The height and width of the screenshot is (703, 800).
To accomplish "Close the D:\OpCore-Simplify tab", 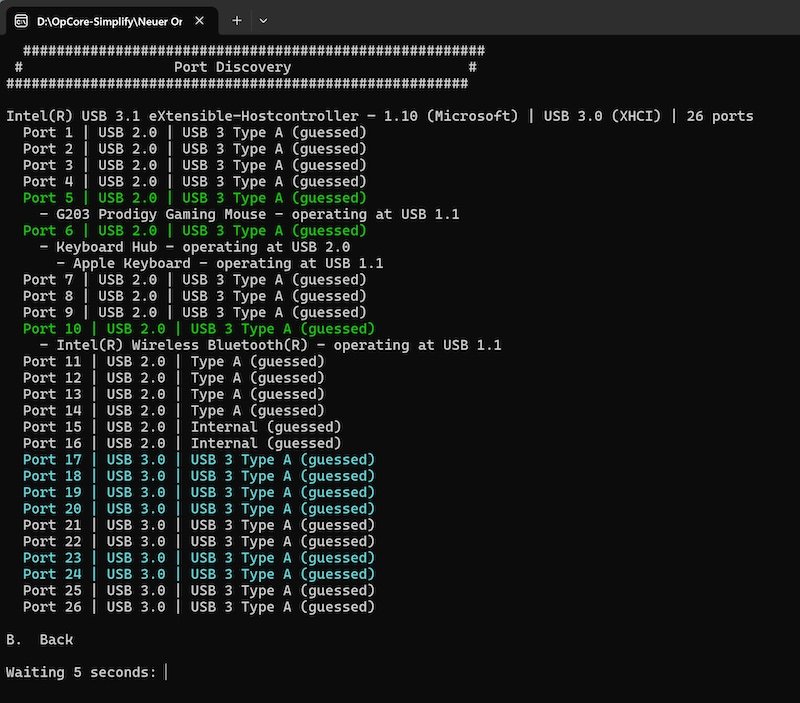I will click(199, 21).
